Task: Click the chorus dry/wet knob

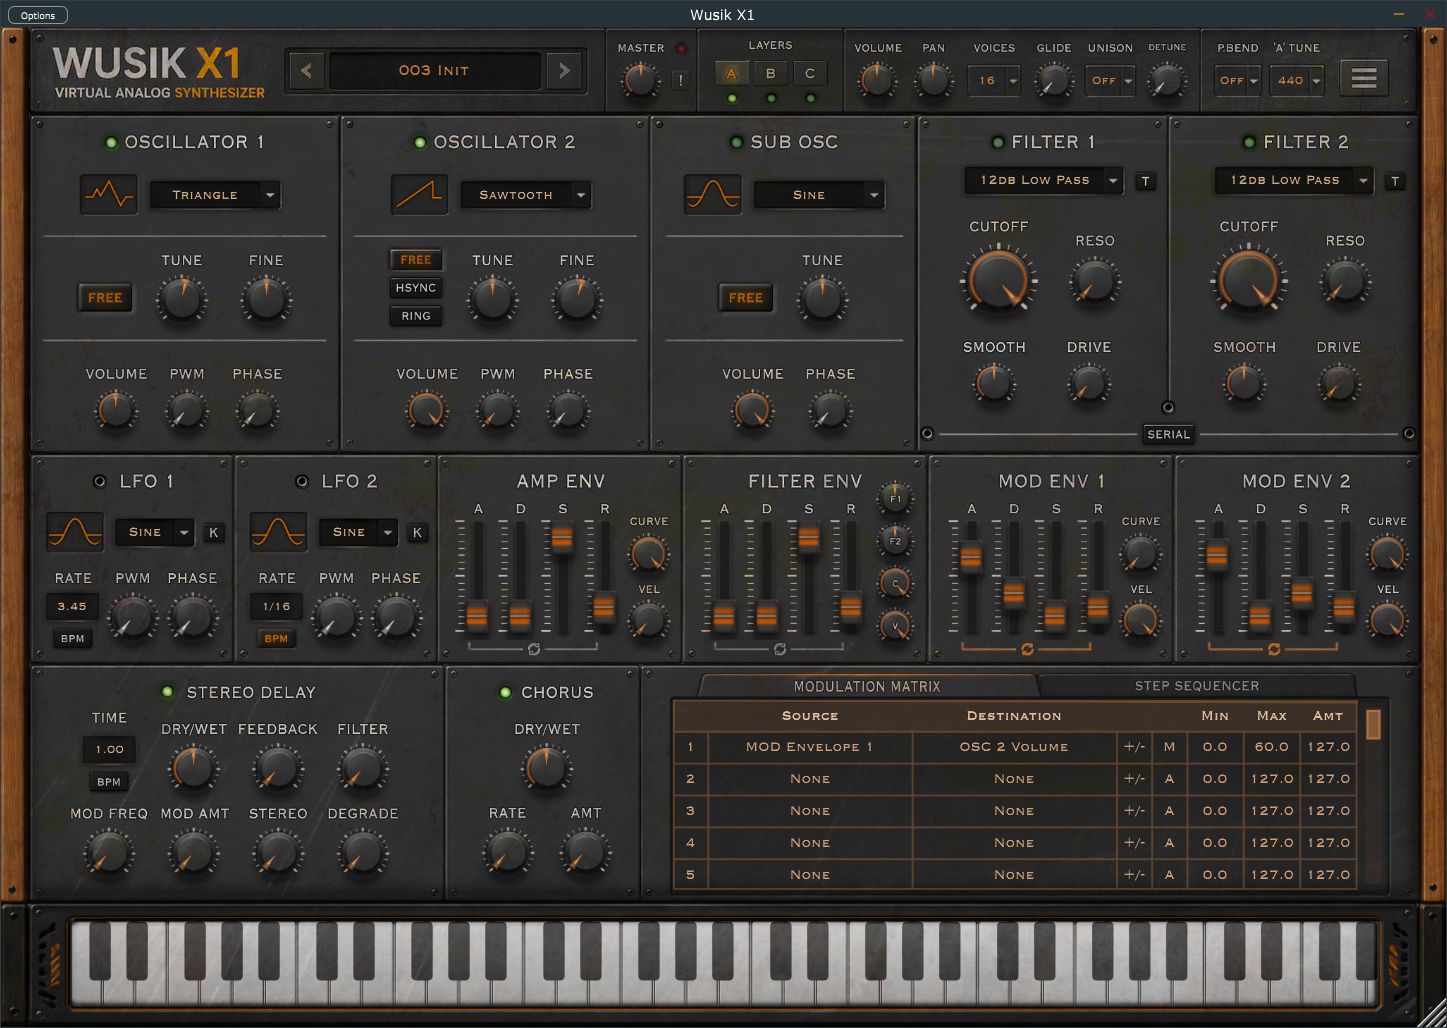Action: (x=546, y=768)
